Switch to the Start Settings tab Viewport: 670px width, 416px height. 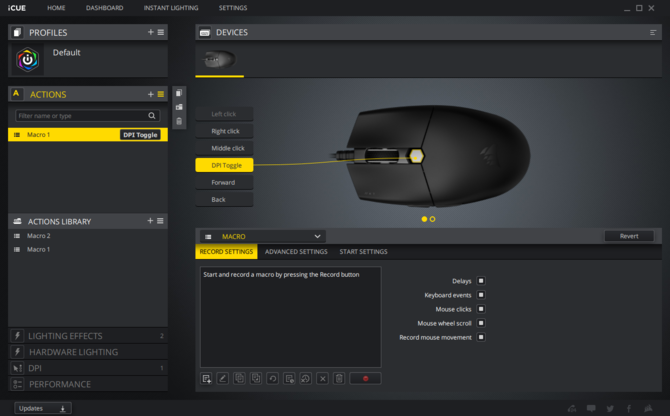[x=364, y=252]
